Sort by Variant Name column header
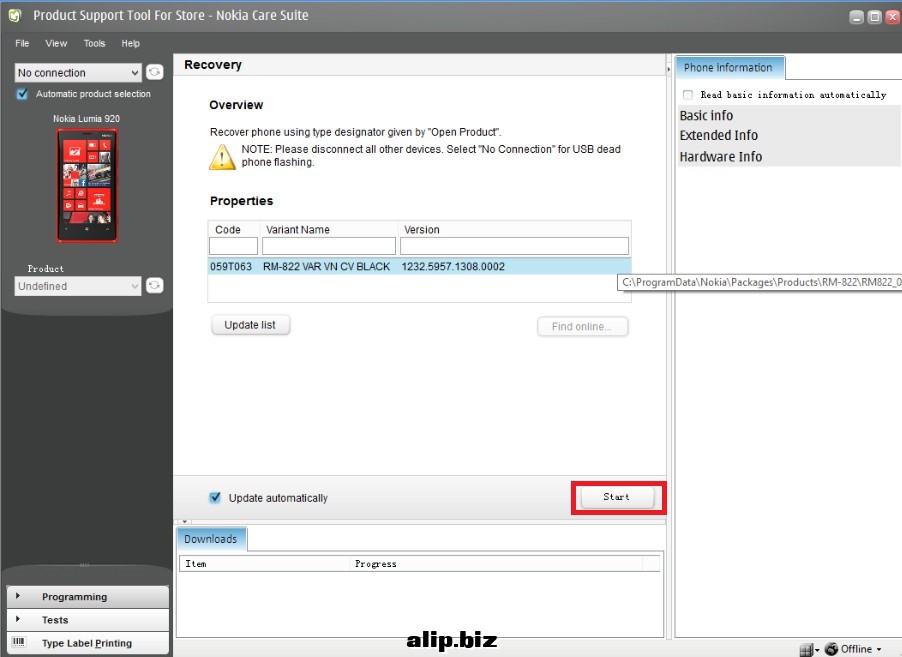This screenshot has height=657, width=902. (x=298, y=230)
